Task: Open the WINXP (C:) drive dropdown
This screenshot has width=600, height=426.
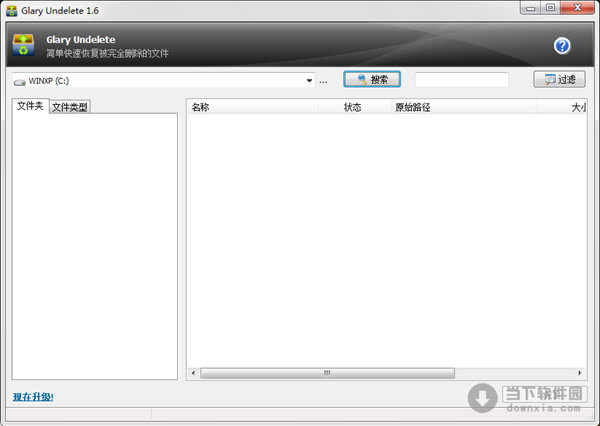Action: tap(309, 81)
